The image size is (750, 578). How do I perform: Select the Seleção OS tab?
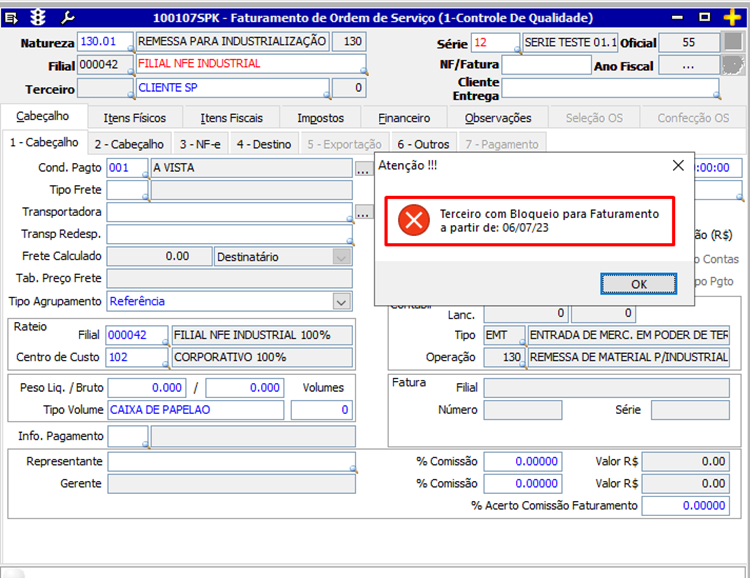[594, 118]
